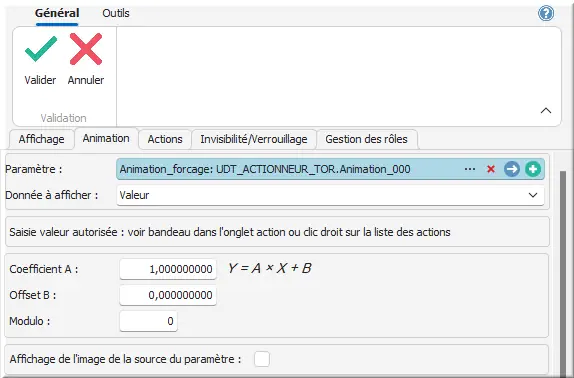This screenshot has height=378, width=574.
Task: Switch to the Actions tab
Action: (165, 139)
